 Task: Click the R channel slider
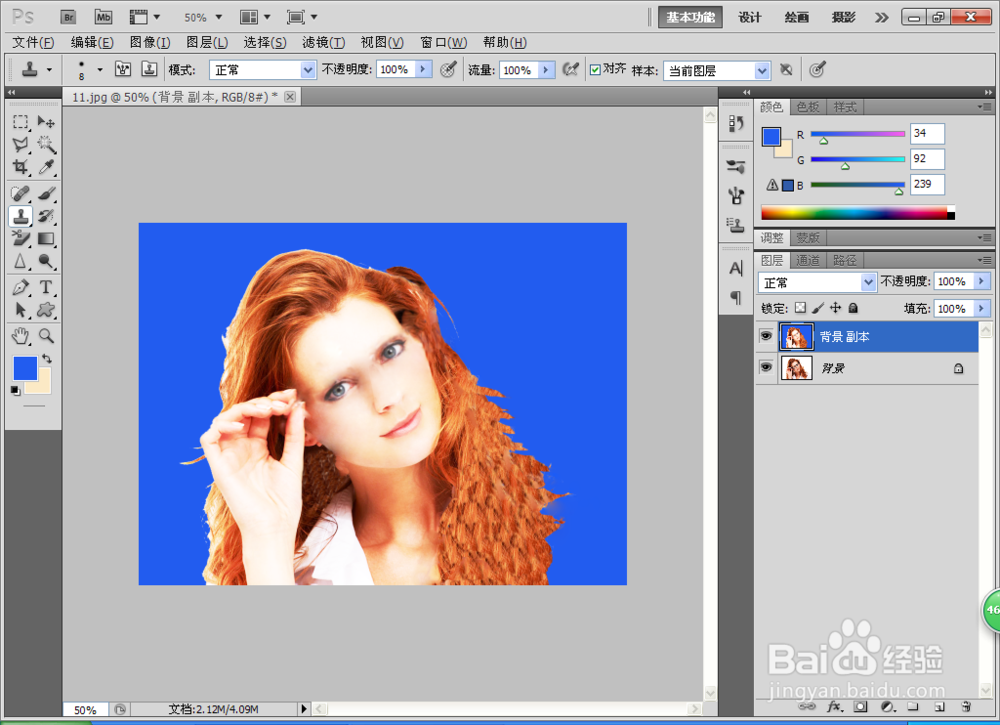858,135
